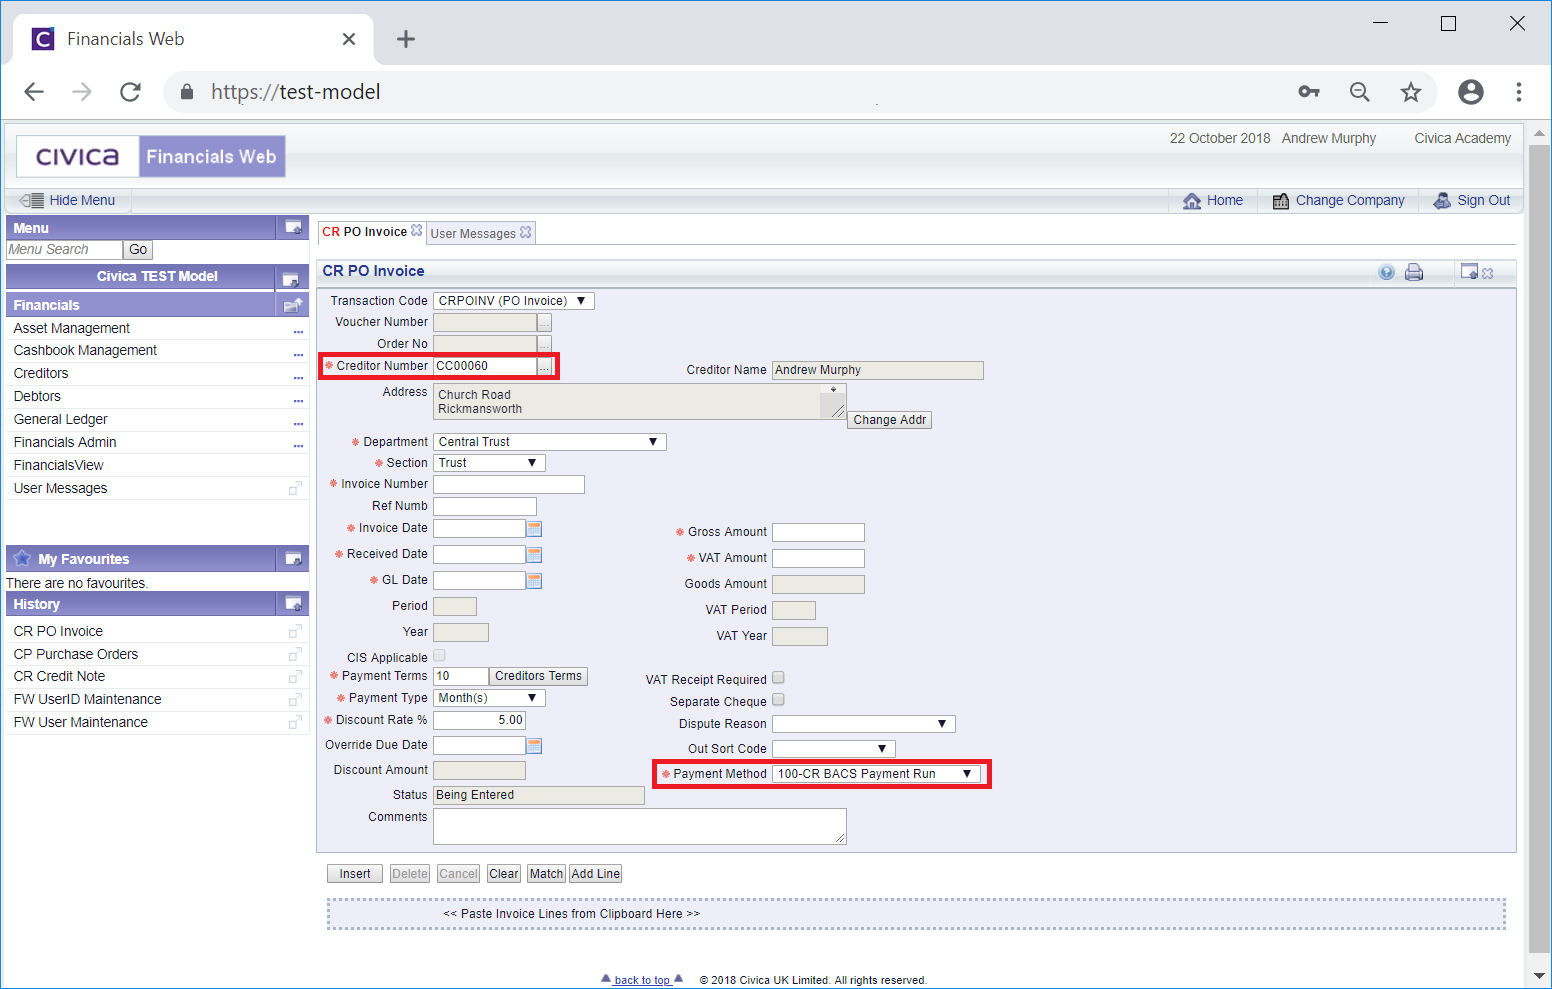The image size is (1552, 989).
Task: Click Change Addr button
Action: [x=890, y=420]
